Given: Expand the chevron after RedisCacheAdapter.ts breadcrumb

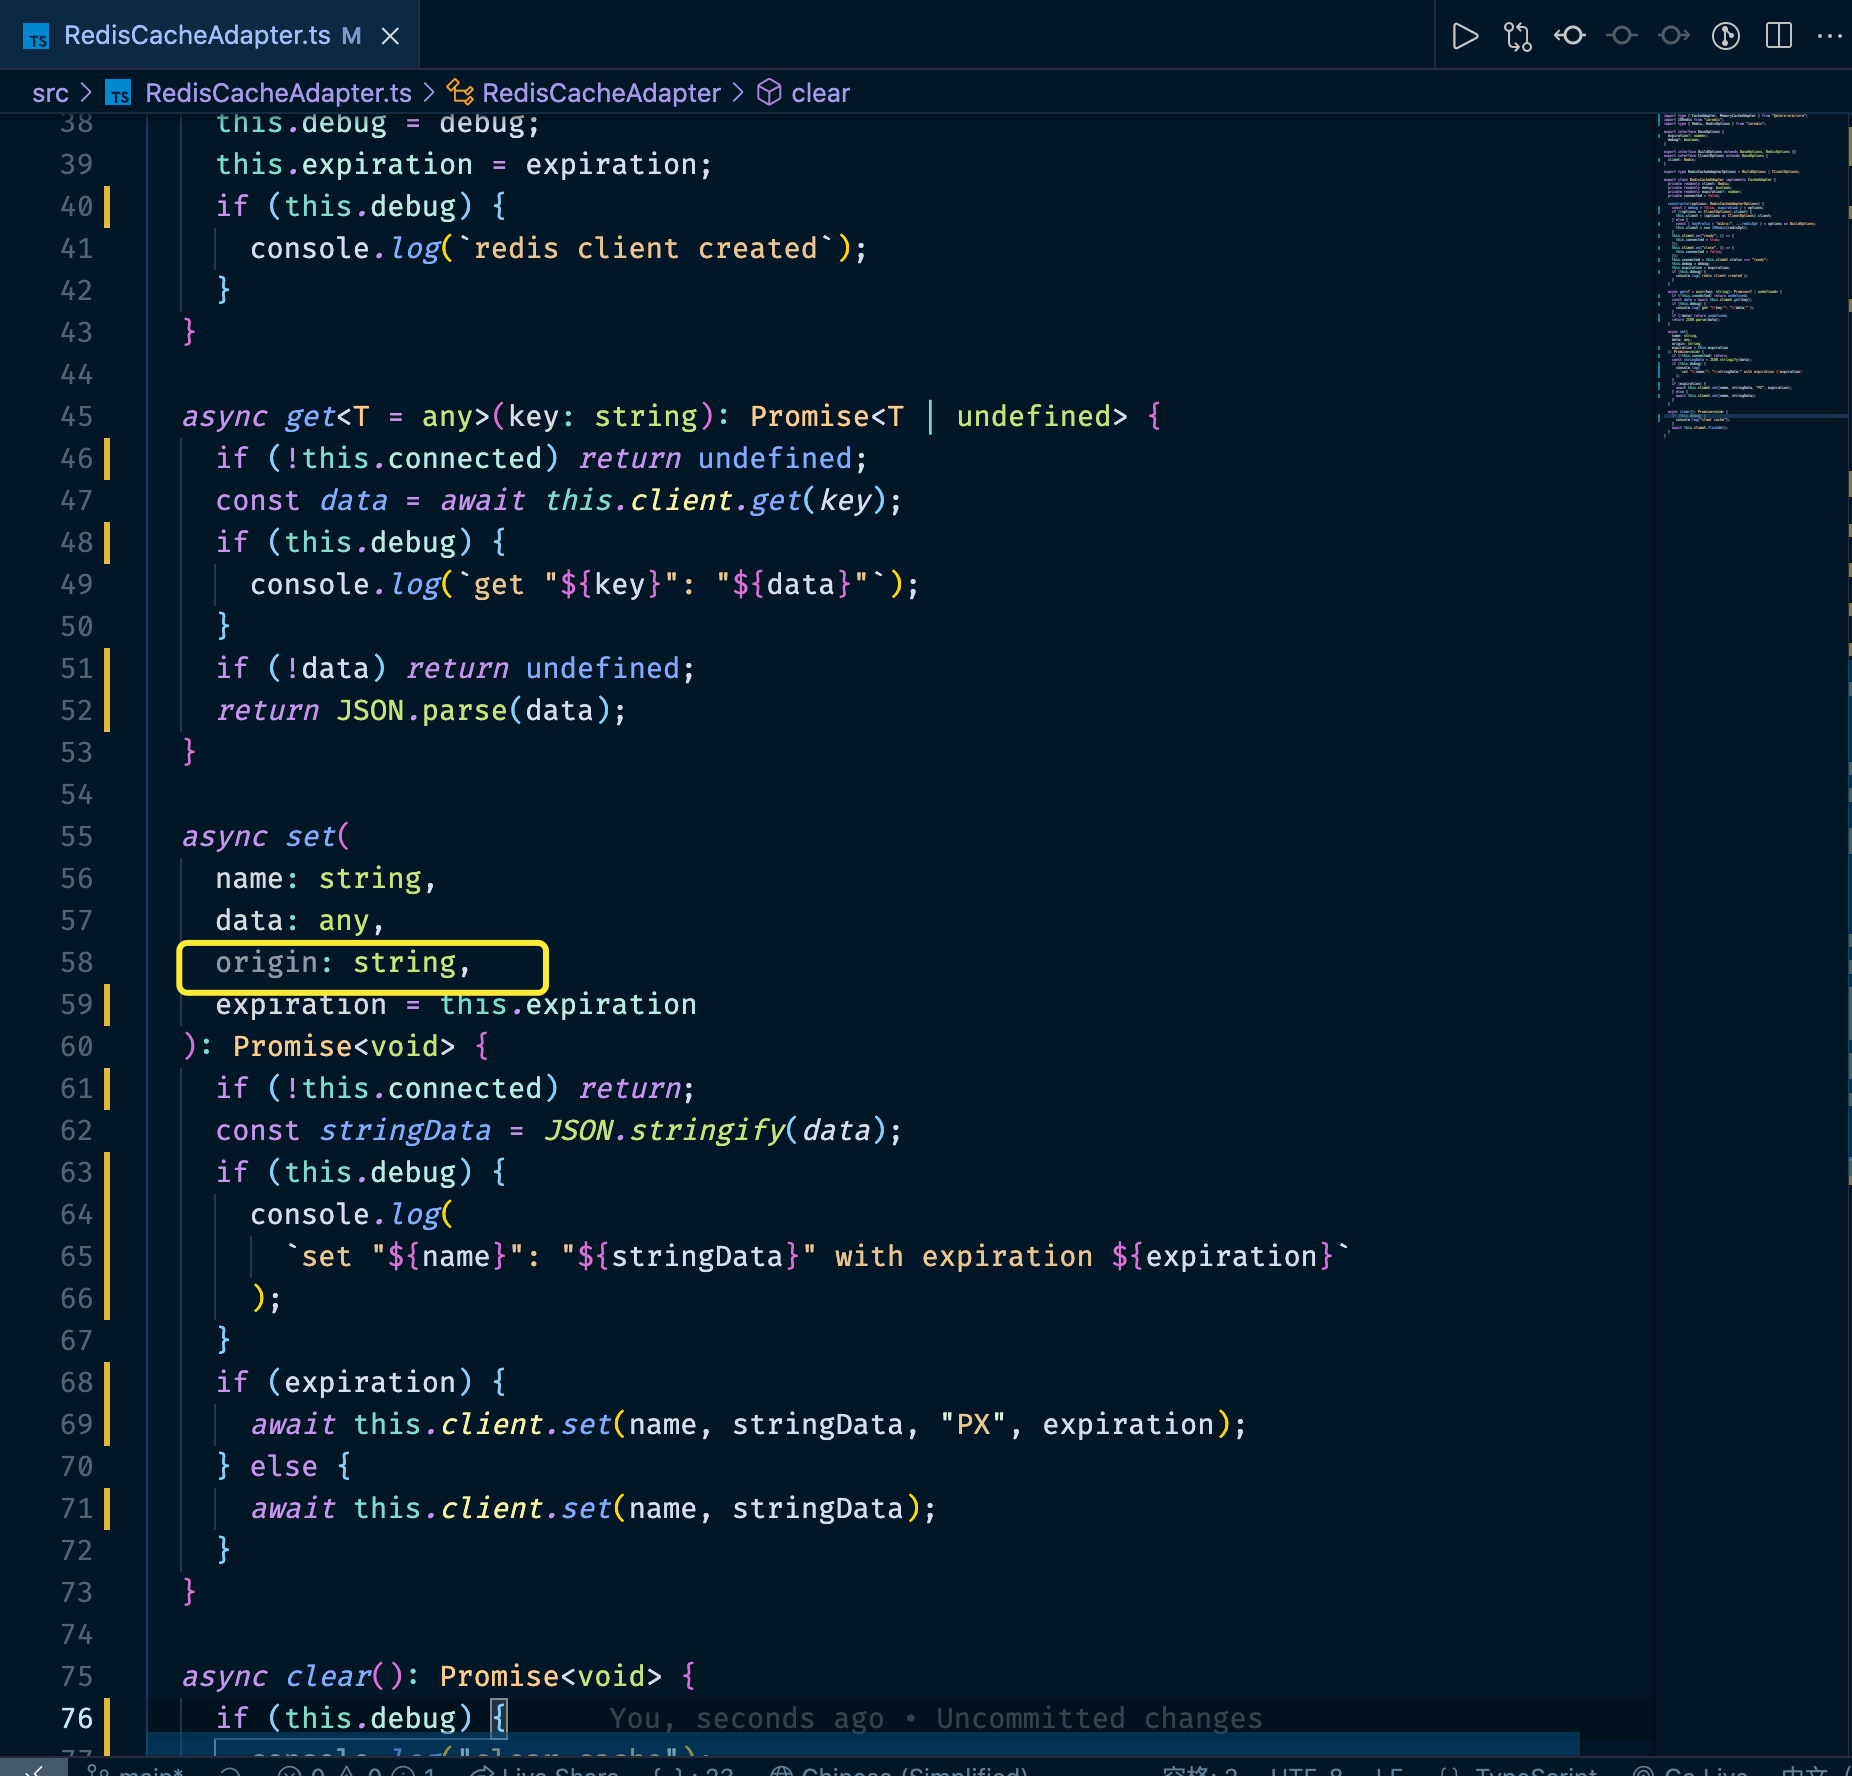Looking at the screenshot, I should 429,93.
